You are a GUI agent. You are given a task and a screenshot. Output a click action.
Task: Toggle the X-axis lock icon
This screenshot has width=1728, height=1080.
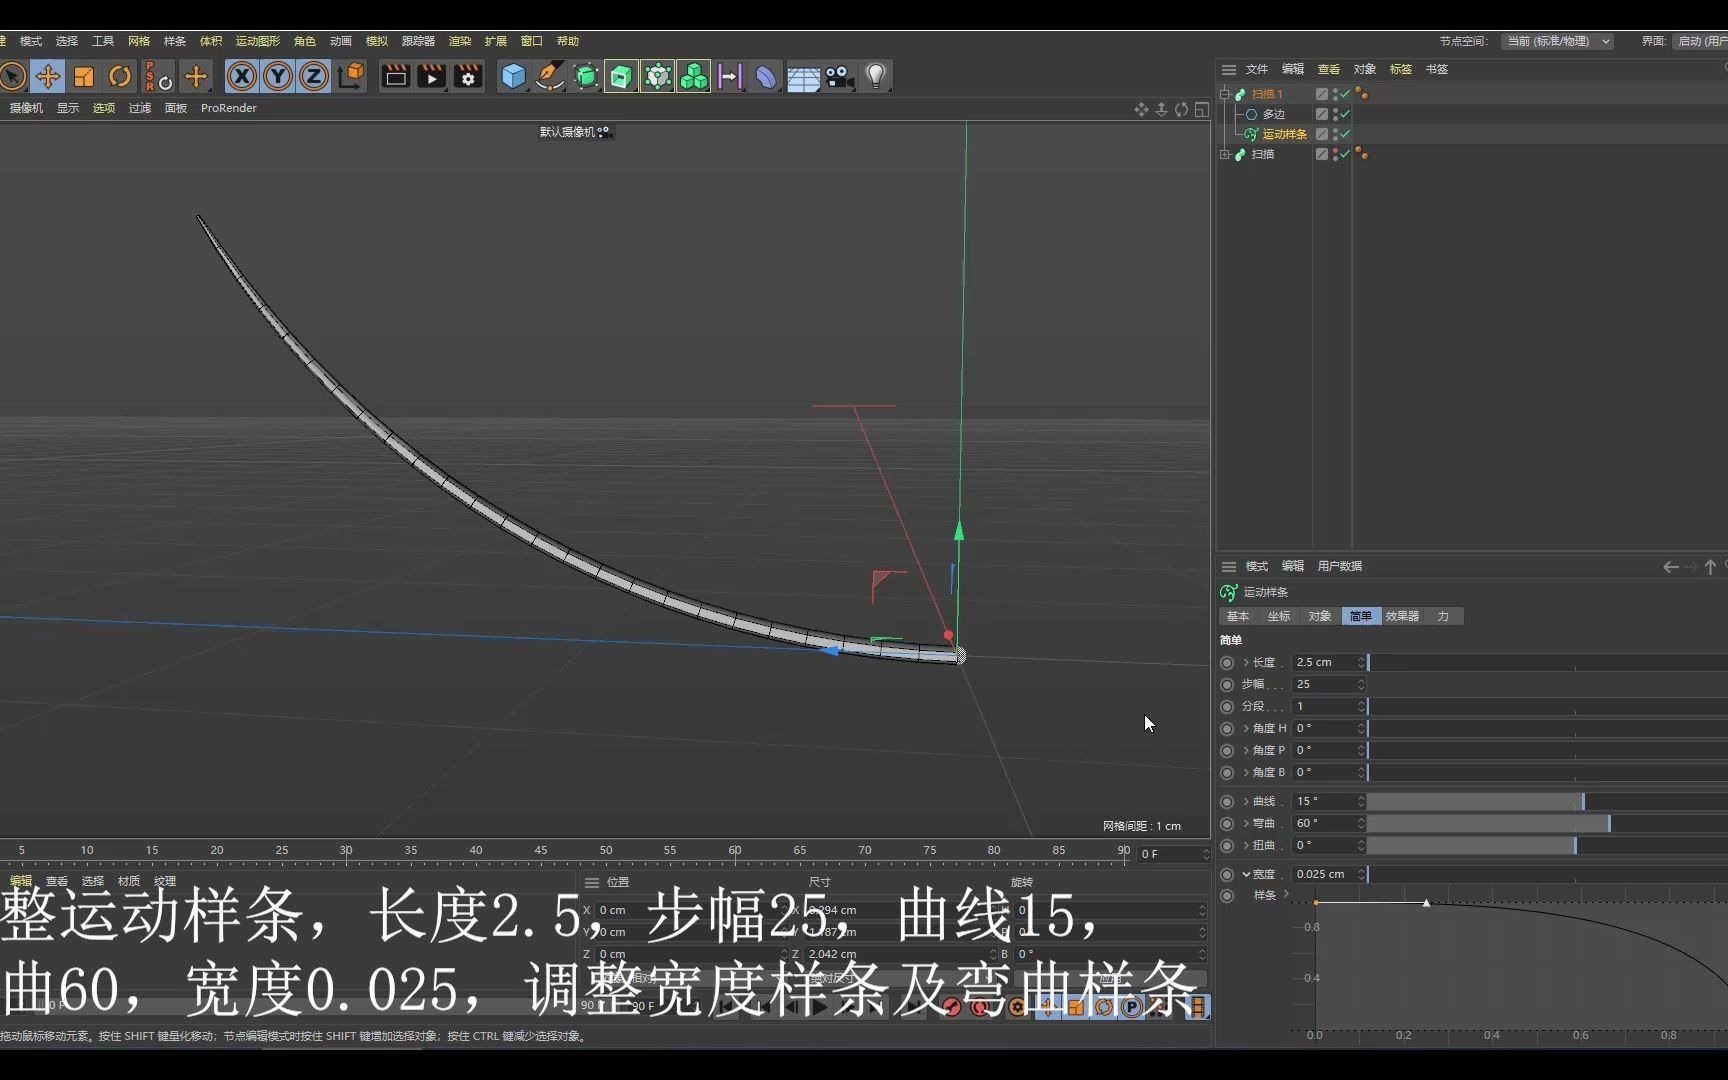pos(241,76)
